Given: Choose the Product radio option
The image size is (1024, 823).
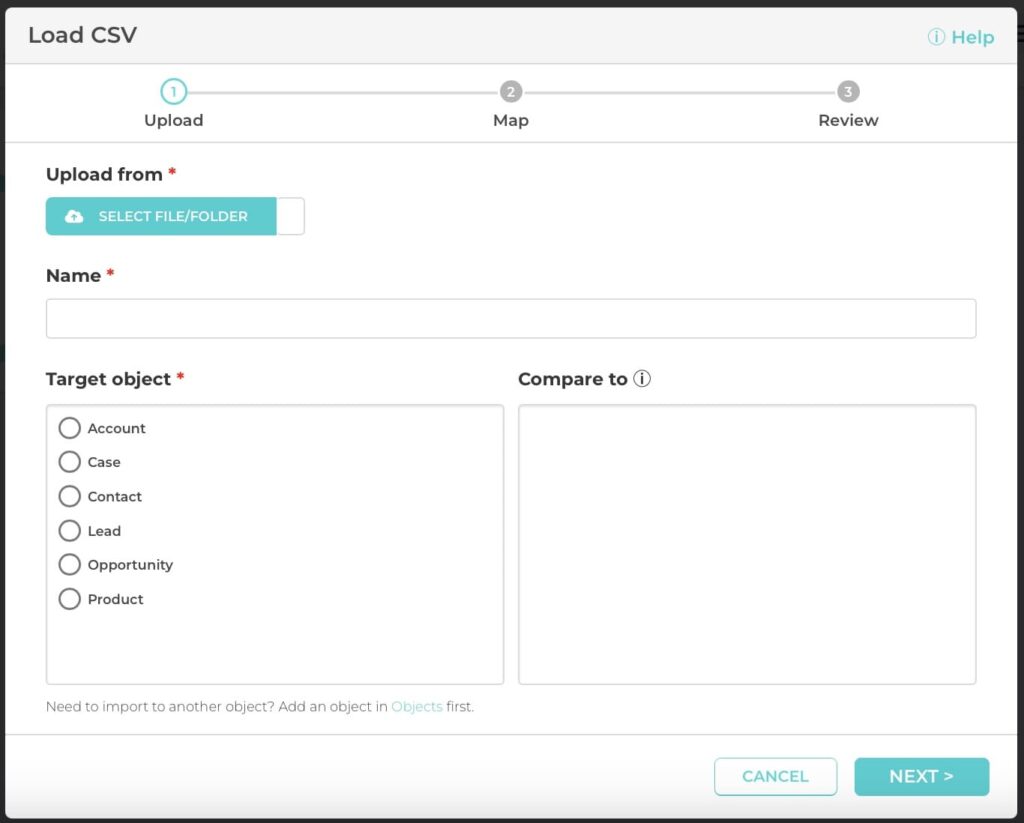Looking at the screenshot, I should click(x=69, y=599).
